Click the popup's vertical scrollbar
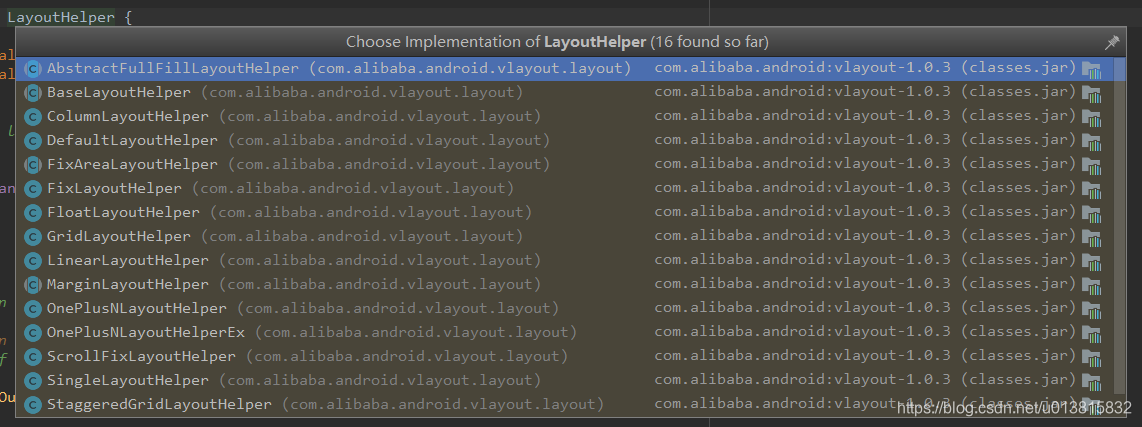 pos(1119,226)
